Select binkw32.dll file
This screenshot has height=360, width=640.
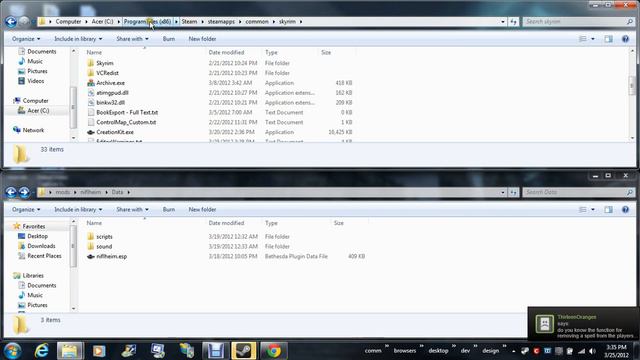tap(110, 102)
